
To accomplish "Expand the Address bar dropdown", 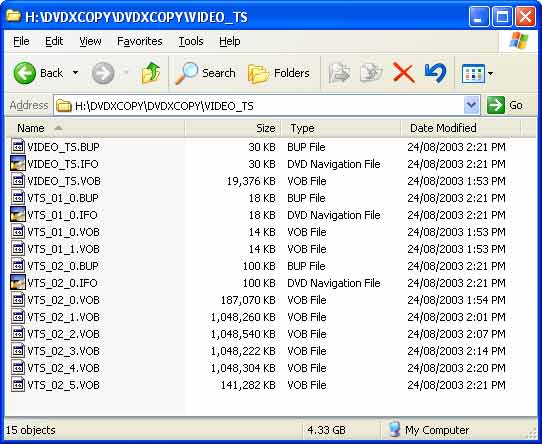I will [471, 105].
